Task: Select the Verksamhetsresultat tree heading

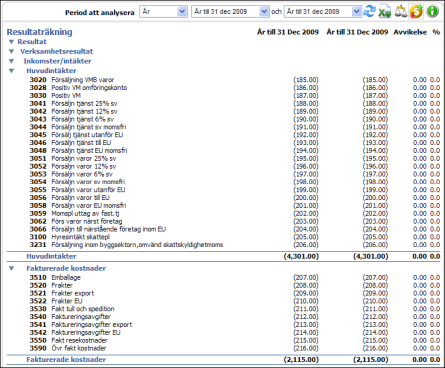Action: coord(57,51)
